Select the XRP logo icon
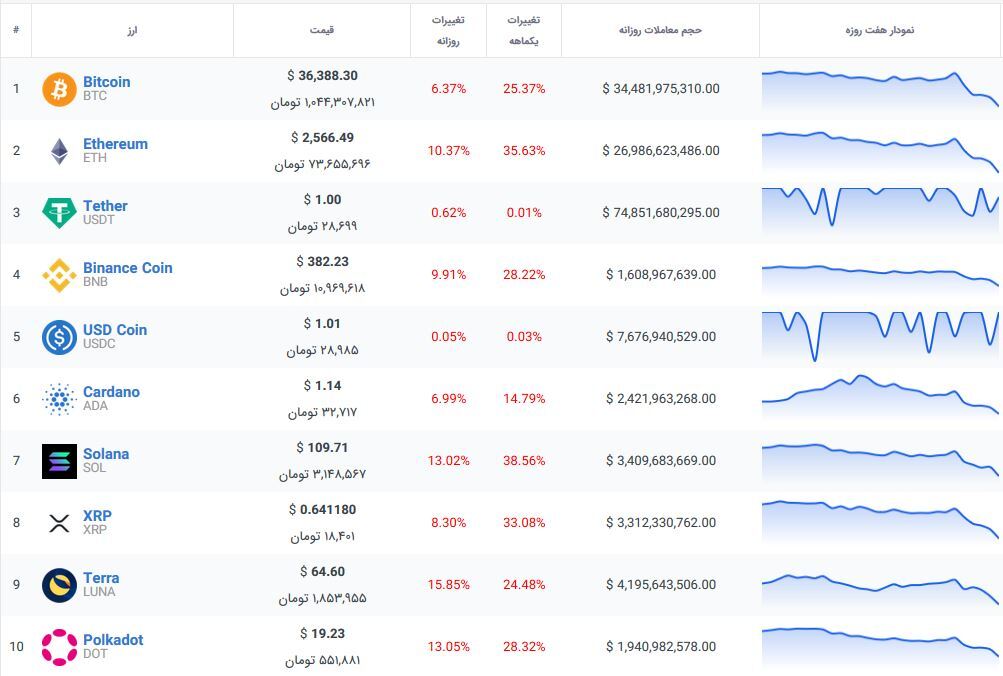The image size is (1003, 676). [59, 523]
